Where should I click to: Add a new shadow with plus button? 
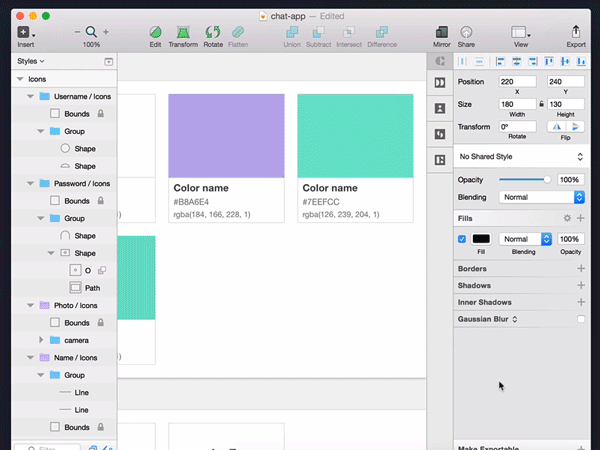coord(581,285)
